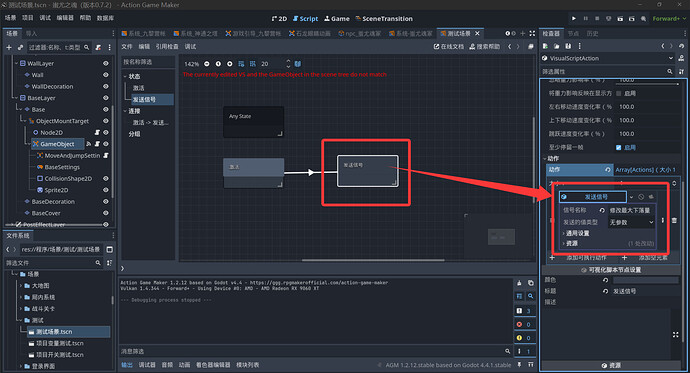690x373 pixels.
Task: Toggle visibility of Sprite2D node
Action: coord(106,190)
